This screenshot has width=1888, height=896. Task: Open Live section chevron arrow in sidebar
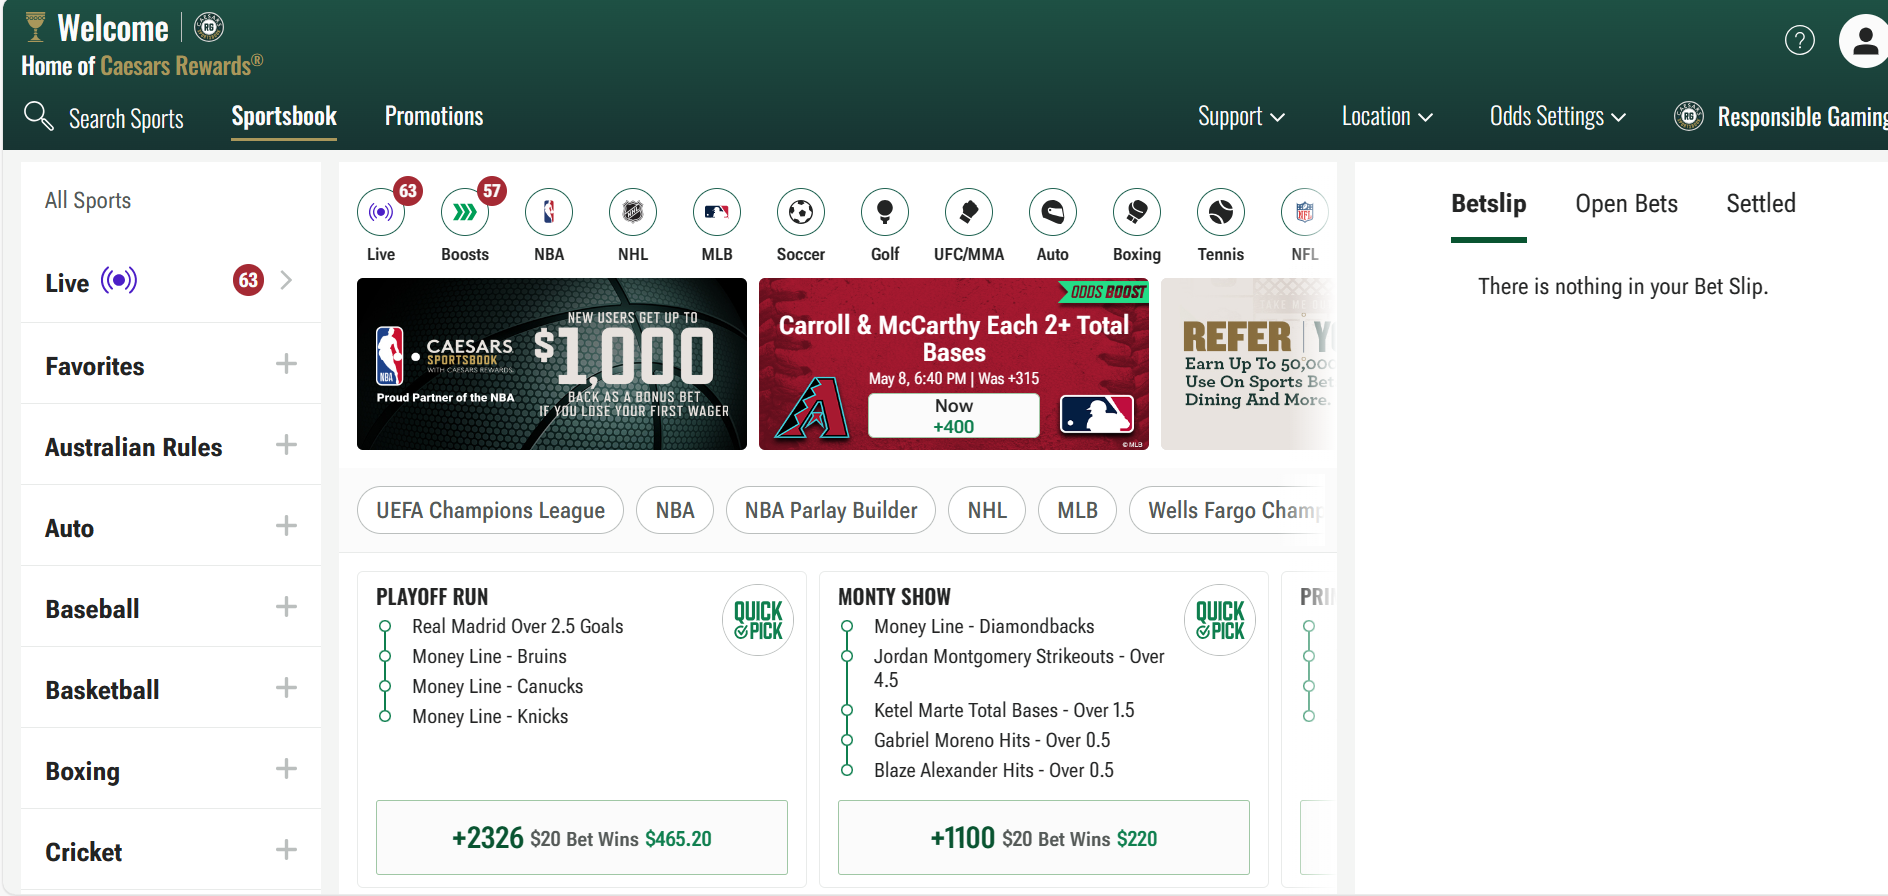[x=287, y=280]
